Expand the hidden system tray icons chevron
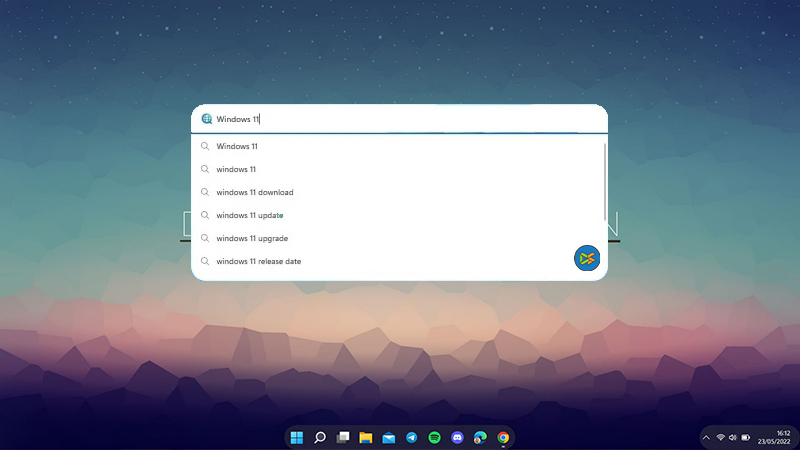Image resolution: width=800 pixels, height=450 pixels. tap(706, 438)
